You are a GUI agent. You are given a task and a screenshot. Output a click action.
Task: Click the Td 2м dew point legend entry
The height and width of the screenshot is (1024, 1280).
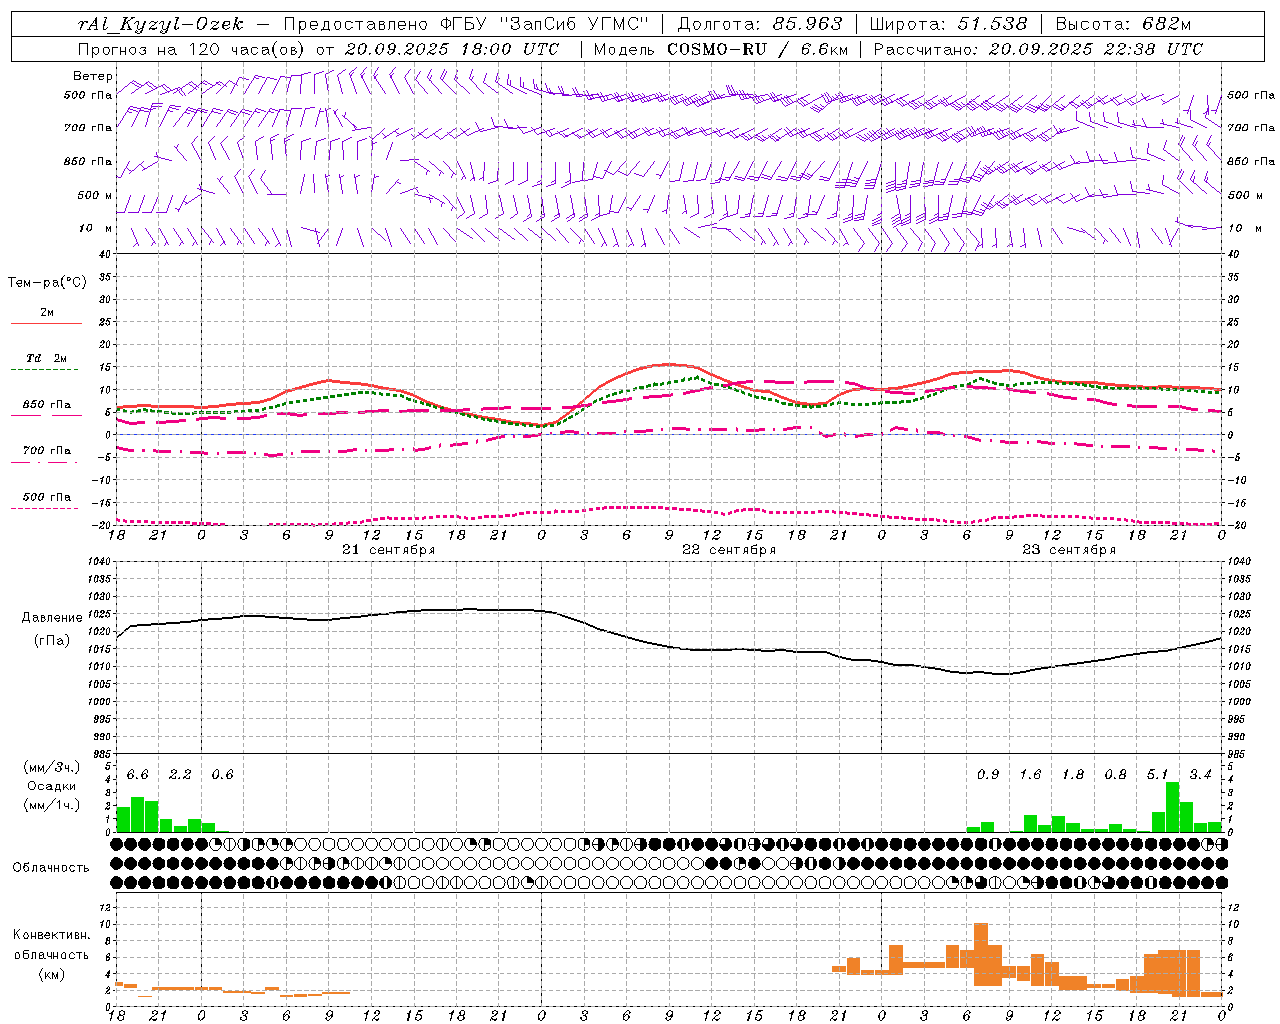(x=46, y=358)
